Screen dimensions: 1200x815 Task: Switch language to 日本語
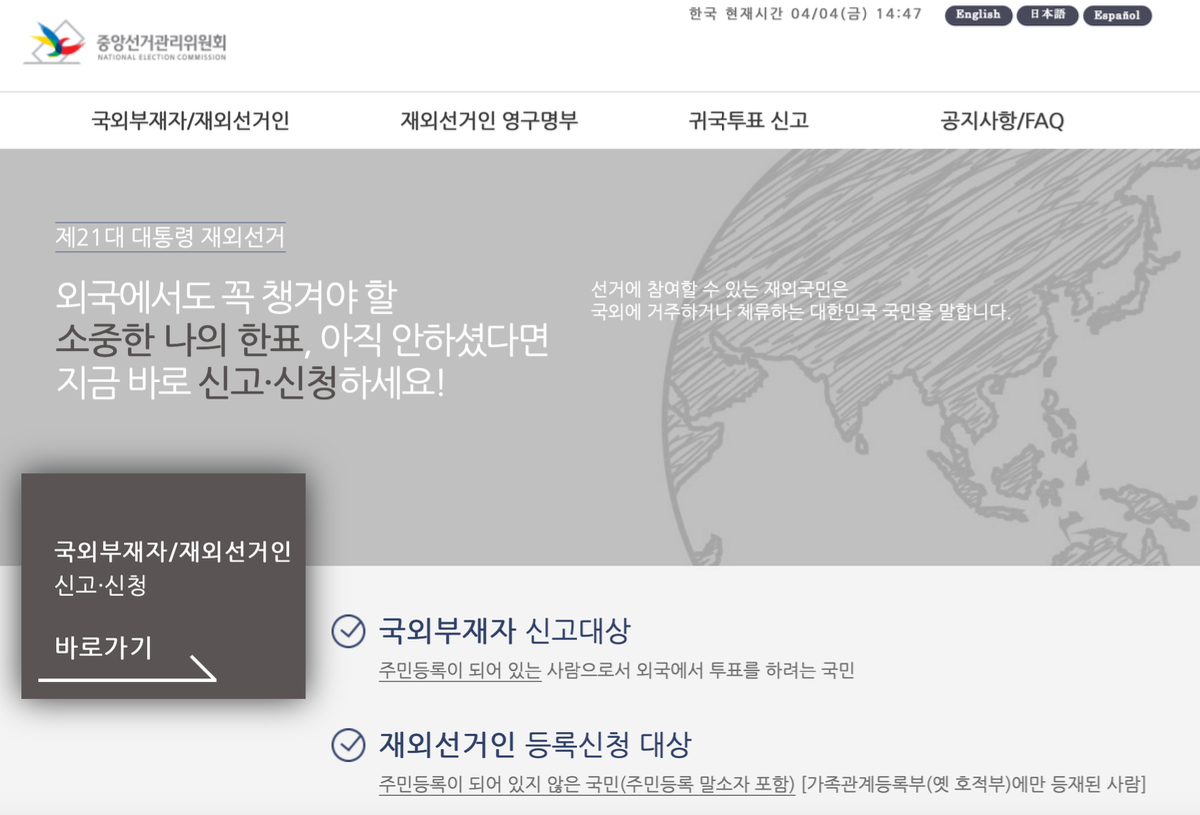(x=1047, y=15)
